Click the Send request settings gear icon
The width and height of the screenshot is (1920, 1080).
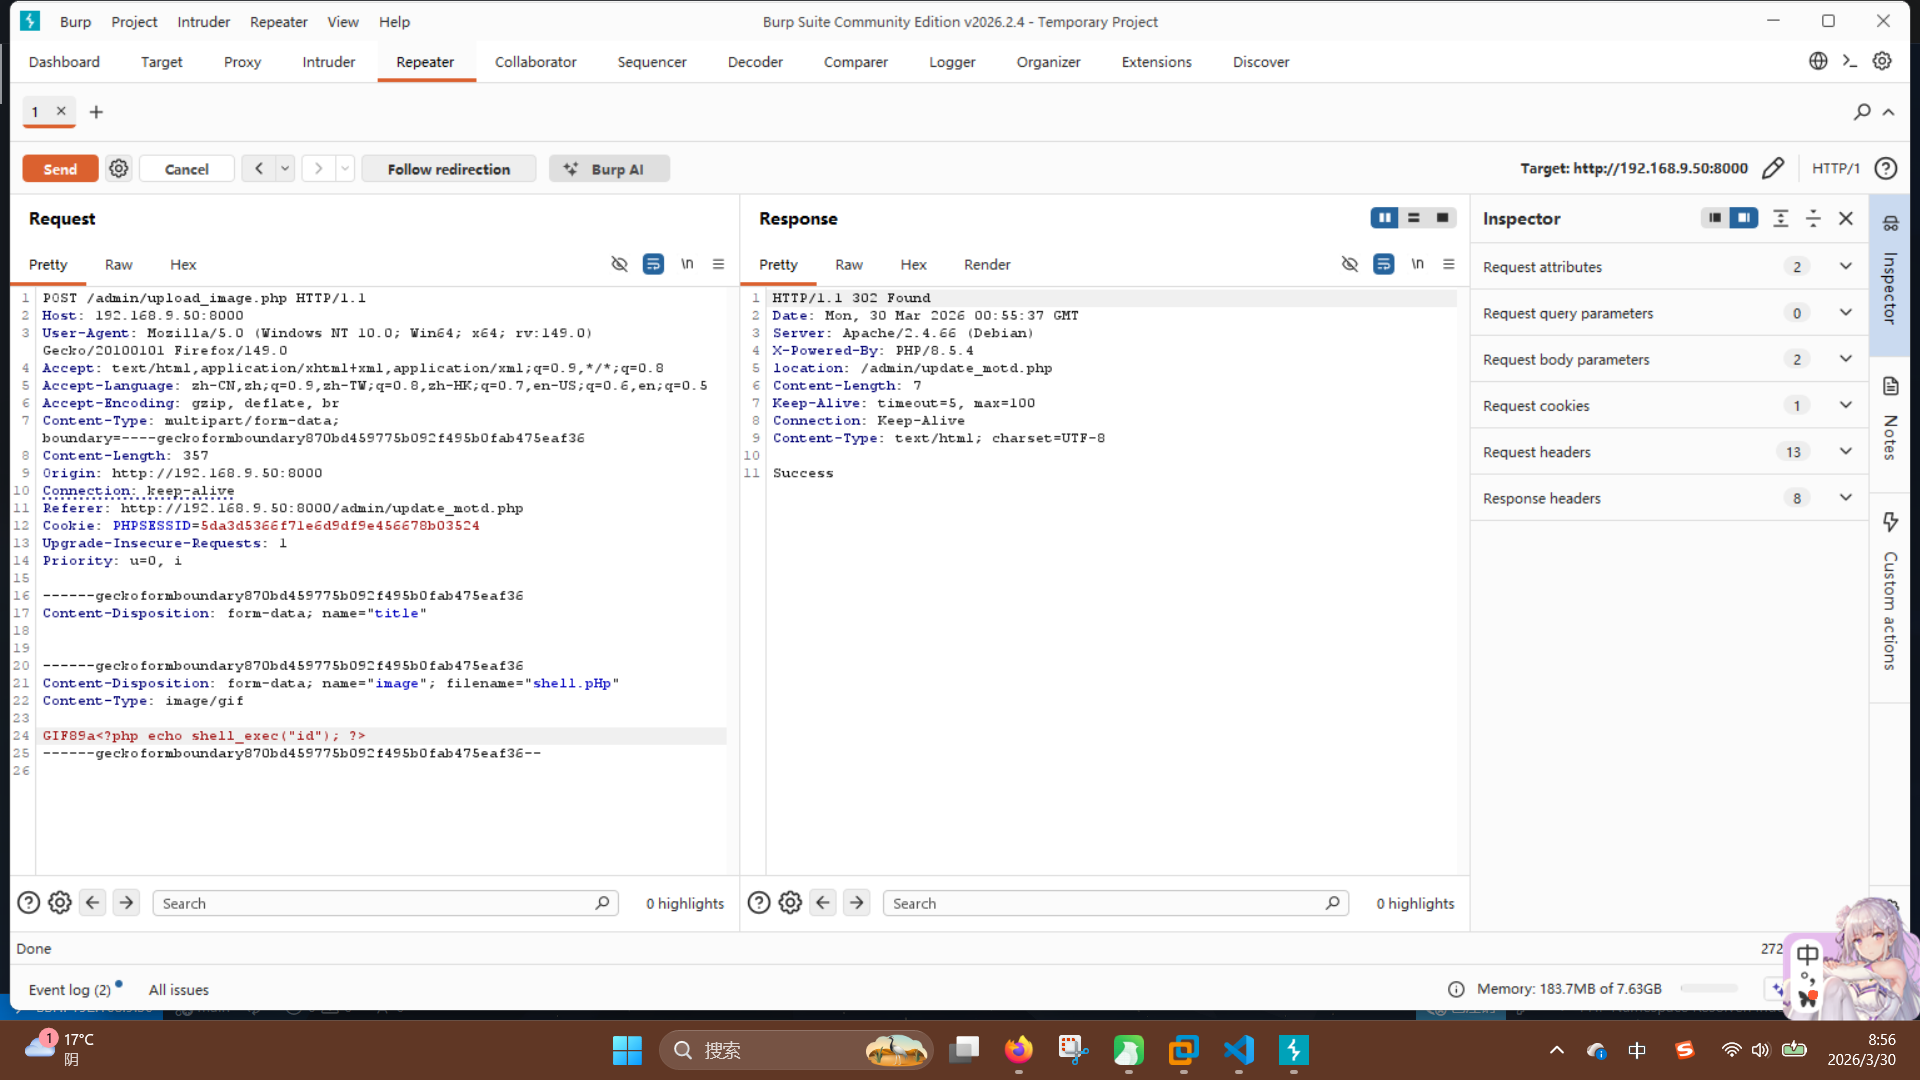click(119, 169)
